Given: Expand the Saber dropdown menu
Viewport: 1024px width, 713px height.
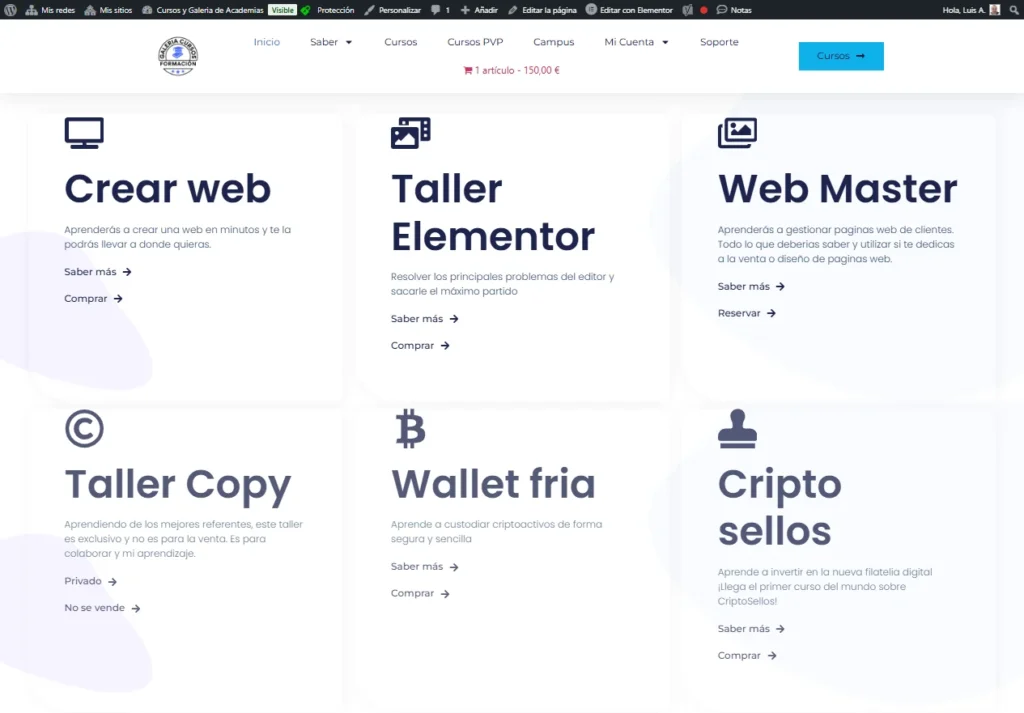Looking at the screenshot, I should [331, 43].
